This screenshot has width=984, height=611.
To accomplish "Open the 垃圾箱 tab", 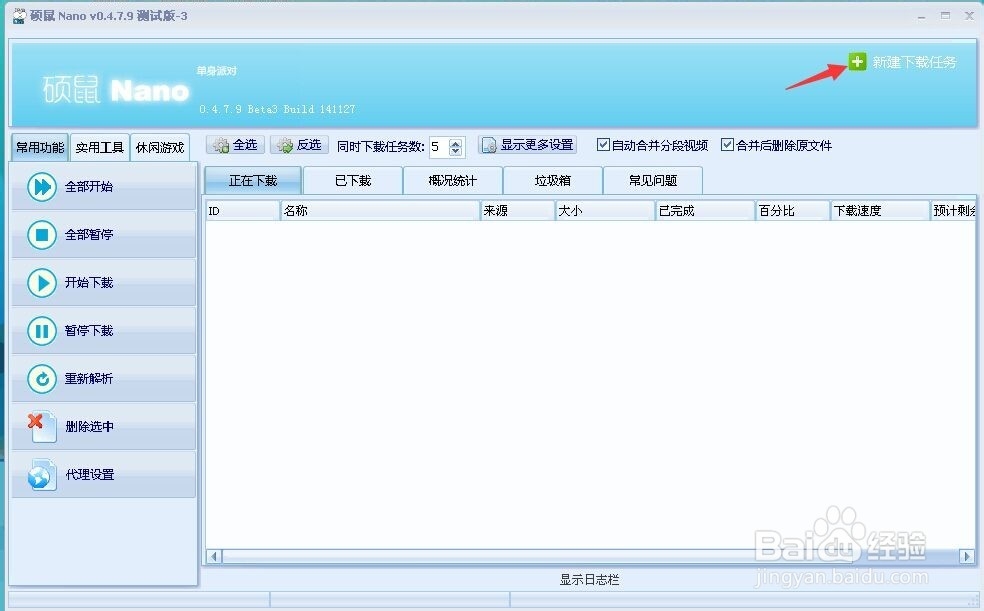I will coord(552,181).
